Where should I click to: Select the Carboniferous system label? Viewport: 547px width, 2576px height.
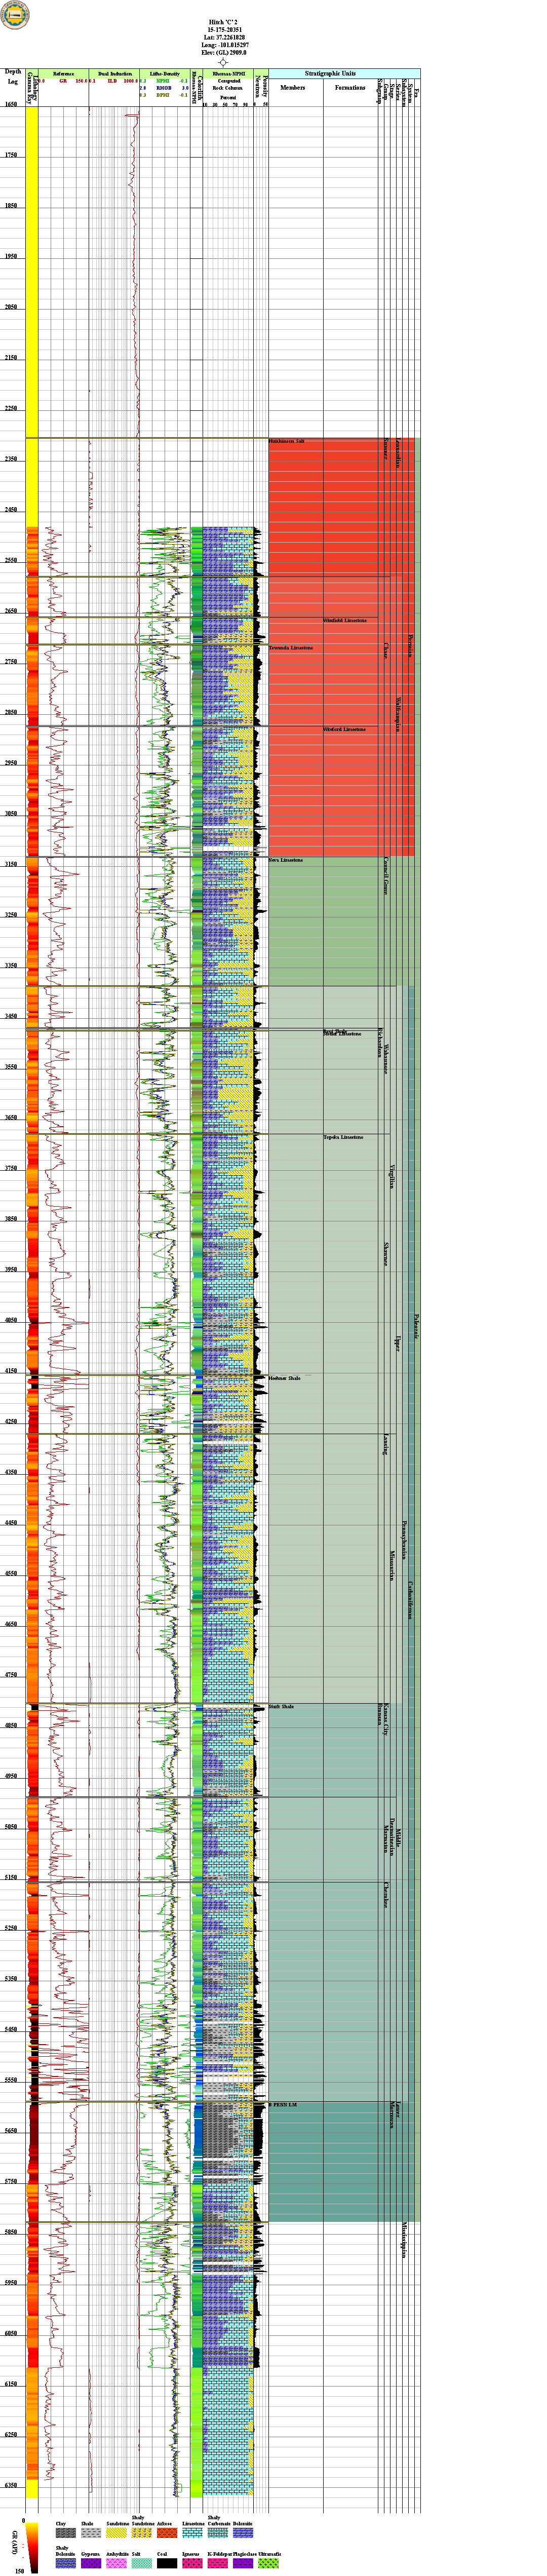tap(410, 1600)
